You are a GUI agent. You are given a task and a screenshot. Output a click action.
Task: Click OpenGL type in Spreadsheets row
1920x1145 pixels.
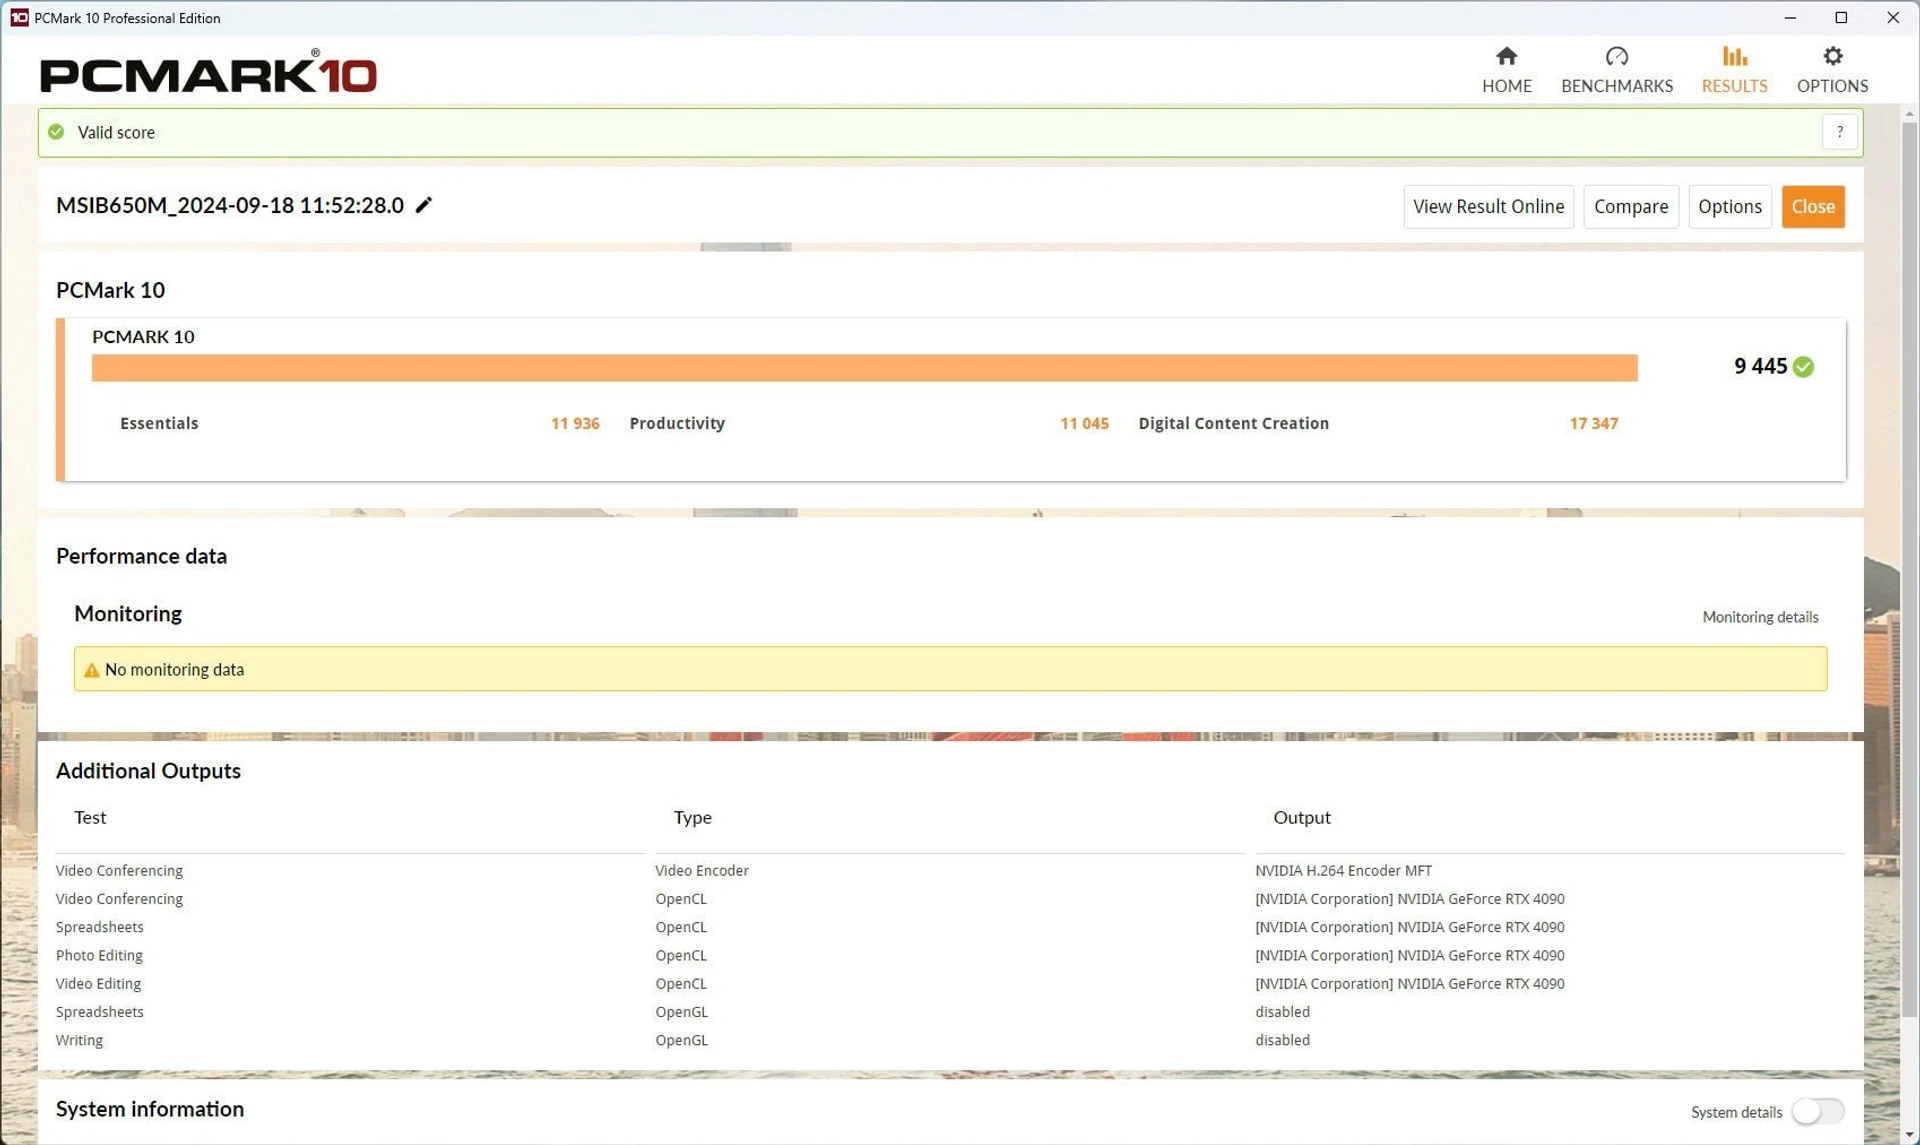click(x=681, y=1012)
